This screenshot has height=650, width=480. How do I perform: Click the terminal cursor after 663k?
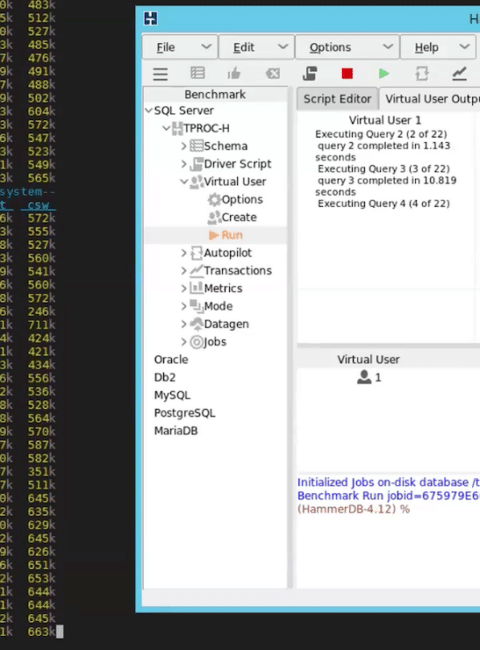pos(60,632)
